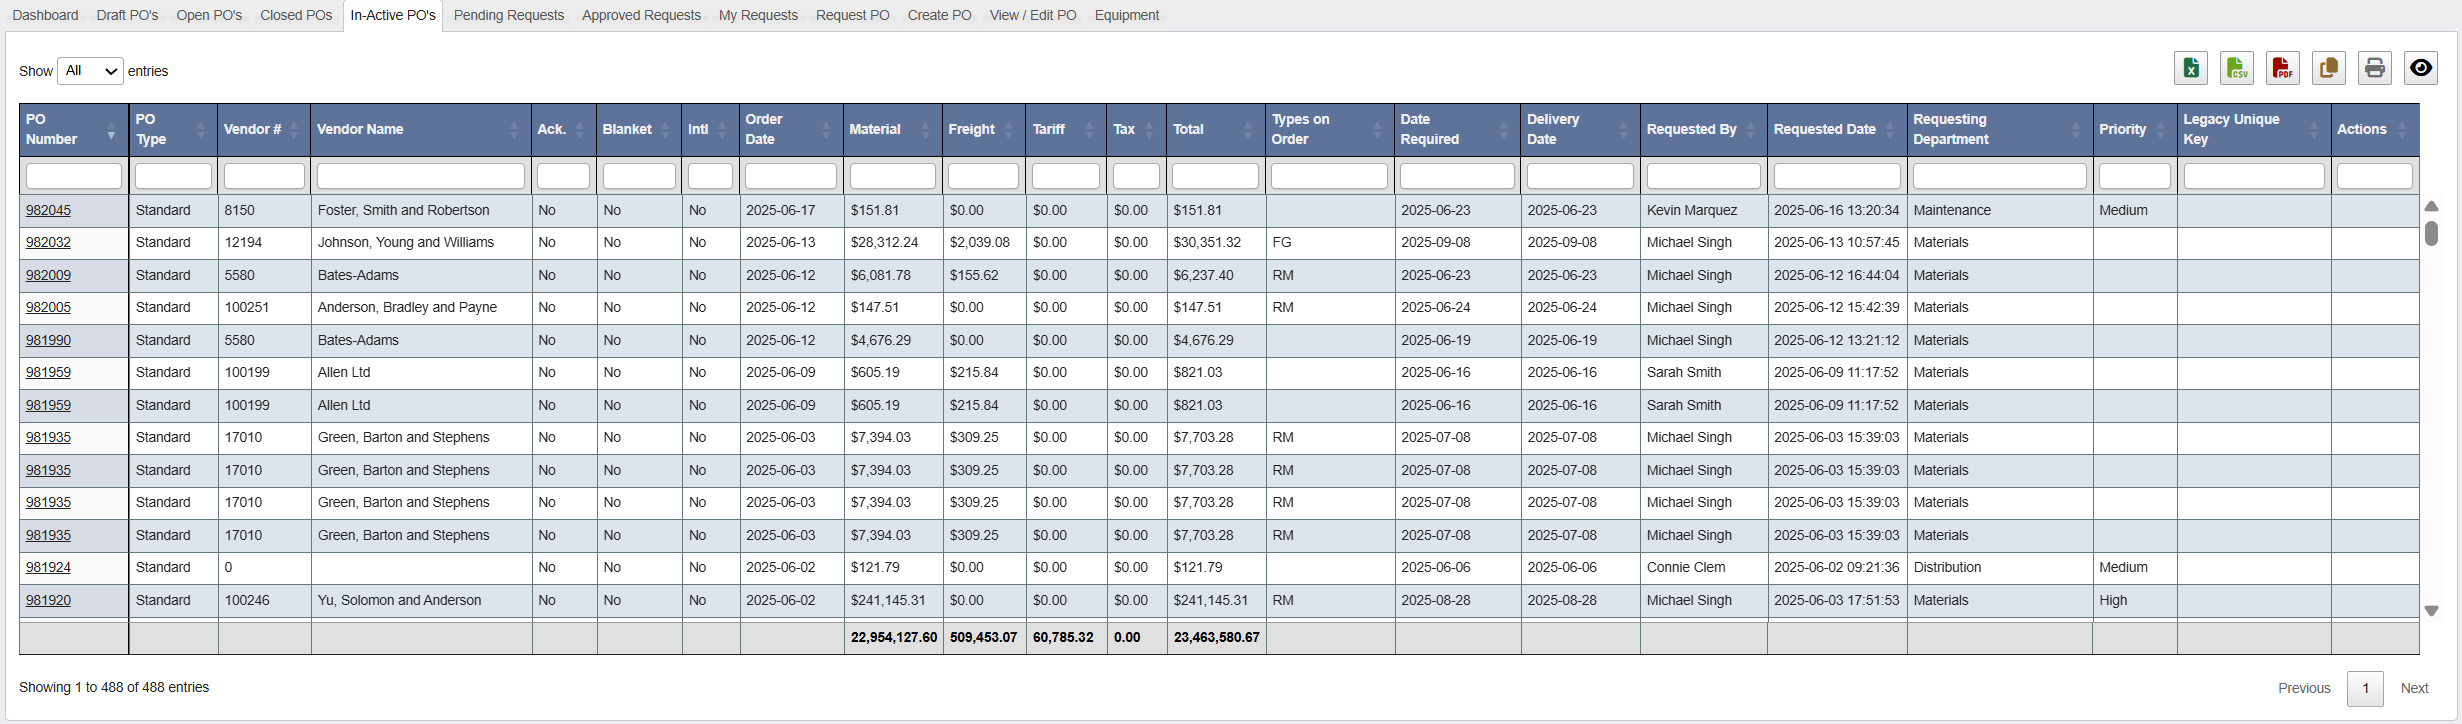The width and height of the screenshot is (2462, 724).
Task: Open PO 982032 link
Action: coord(48,242)
